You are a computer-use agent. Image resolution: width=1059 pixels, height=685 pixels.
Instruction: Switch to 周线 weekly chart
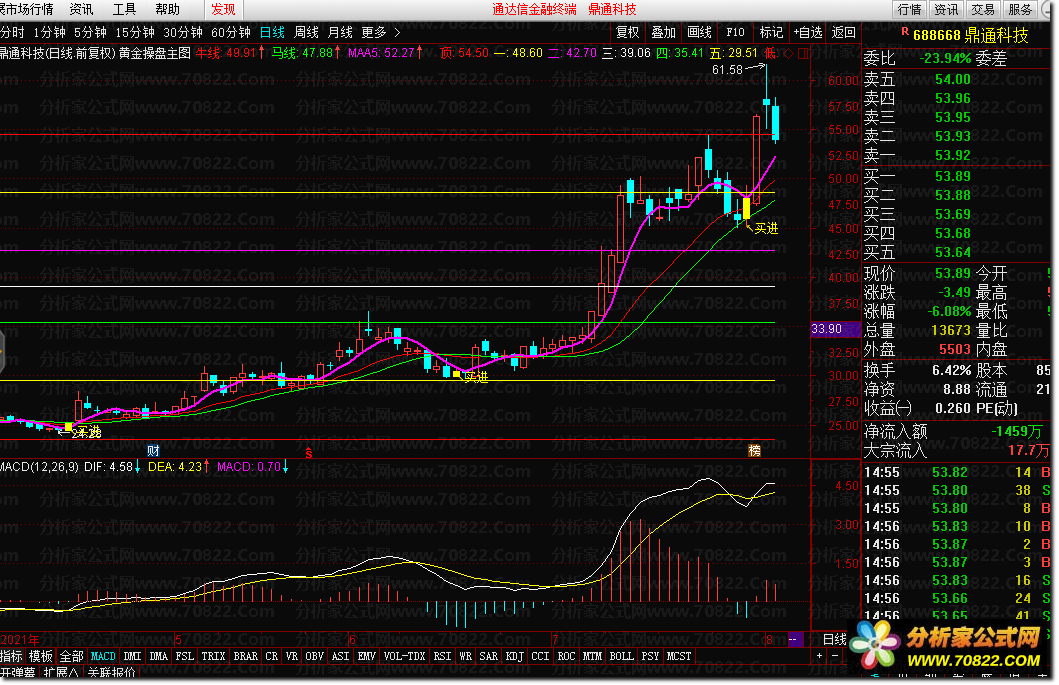307,32
